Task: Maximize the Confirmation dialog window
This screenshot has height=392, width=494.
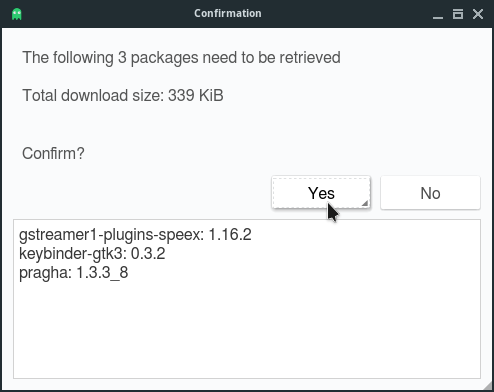Action: pyautogui.click(x=458, y=14)
